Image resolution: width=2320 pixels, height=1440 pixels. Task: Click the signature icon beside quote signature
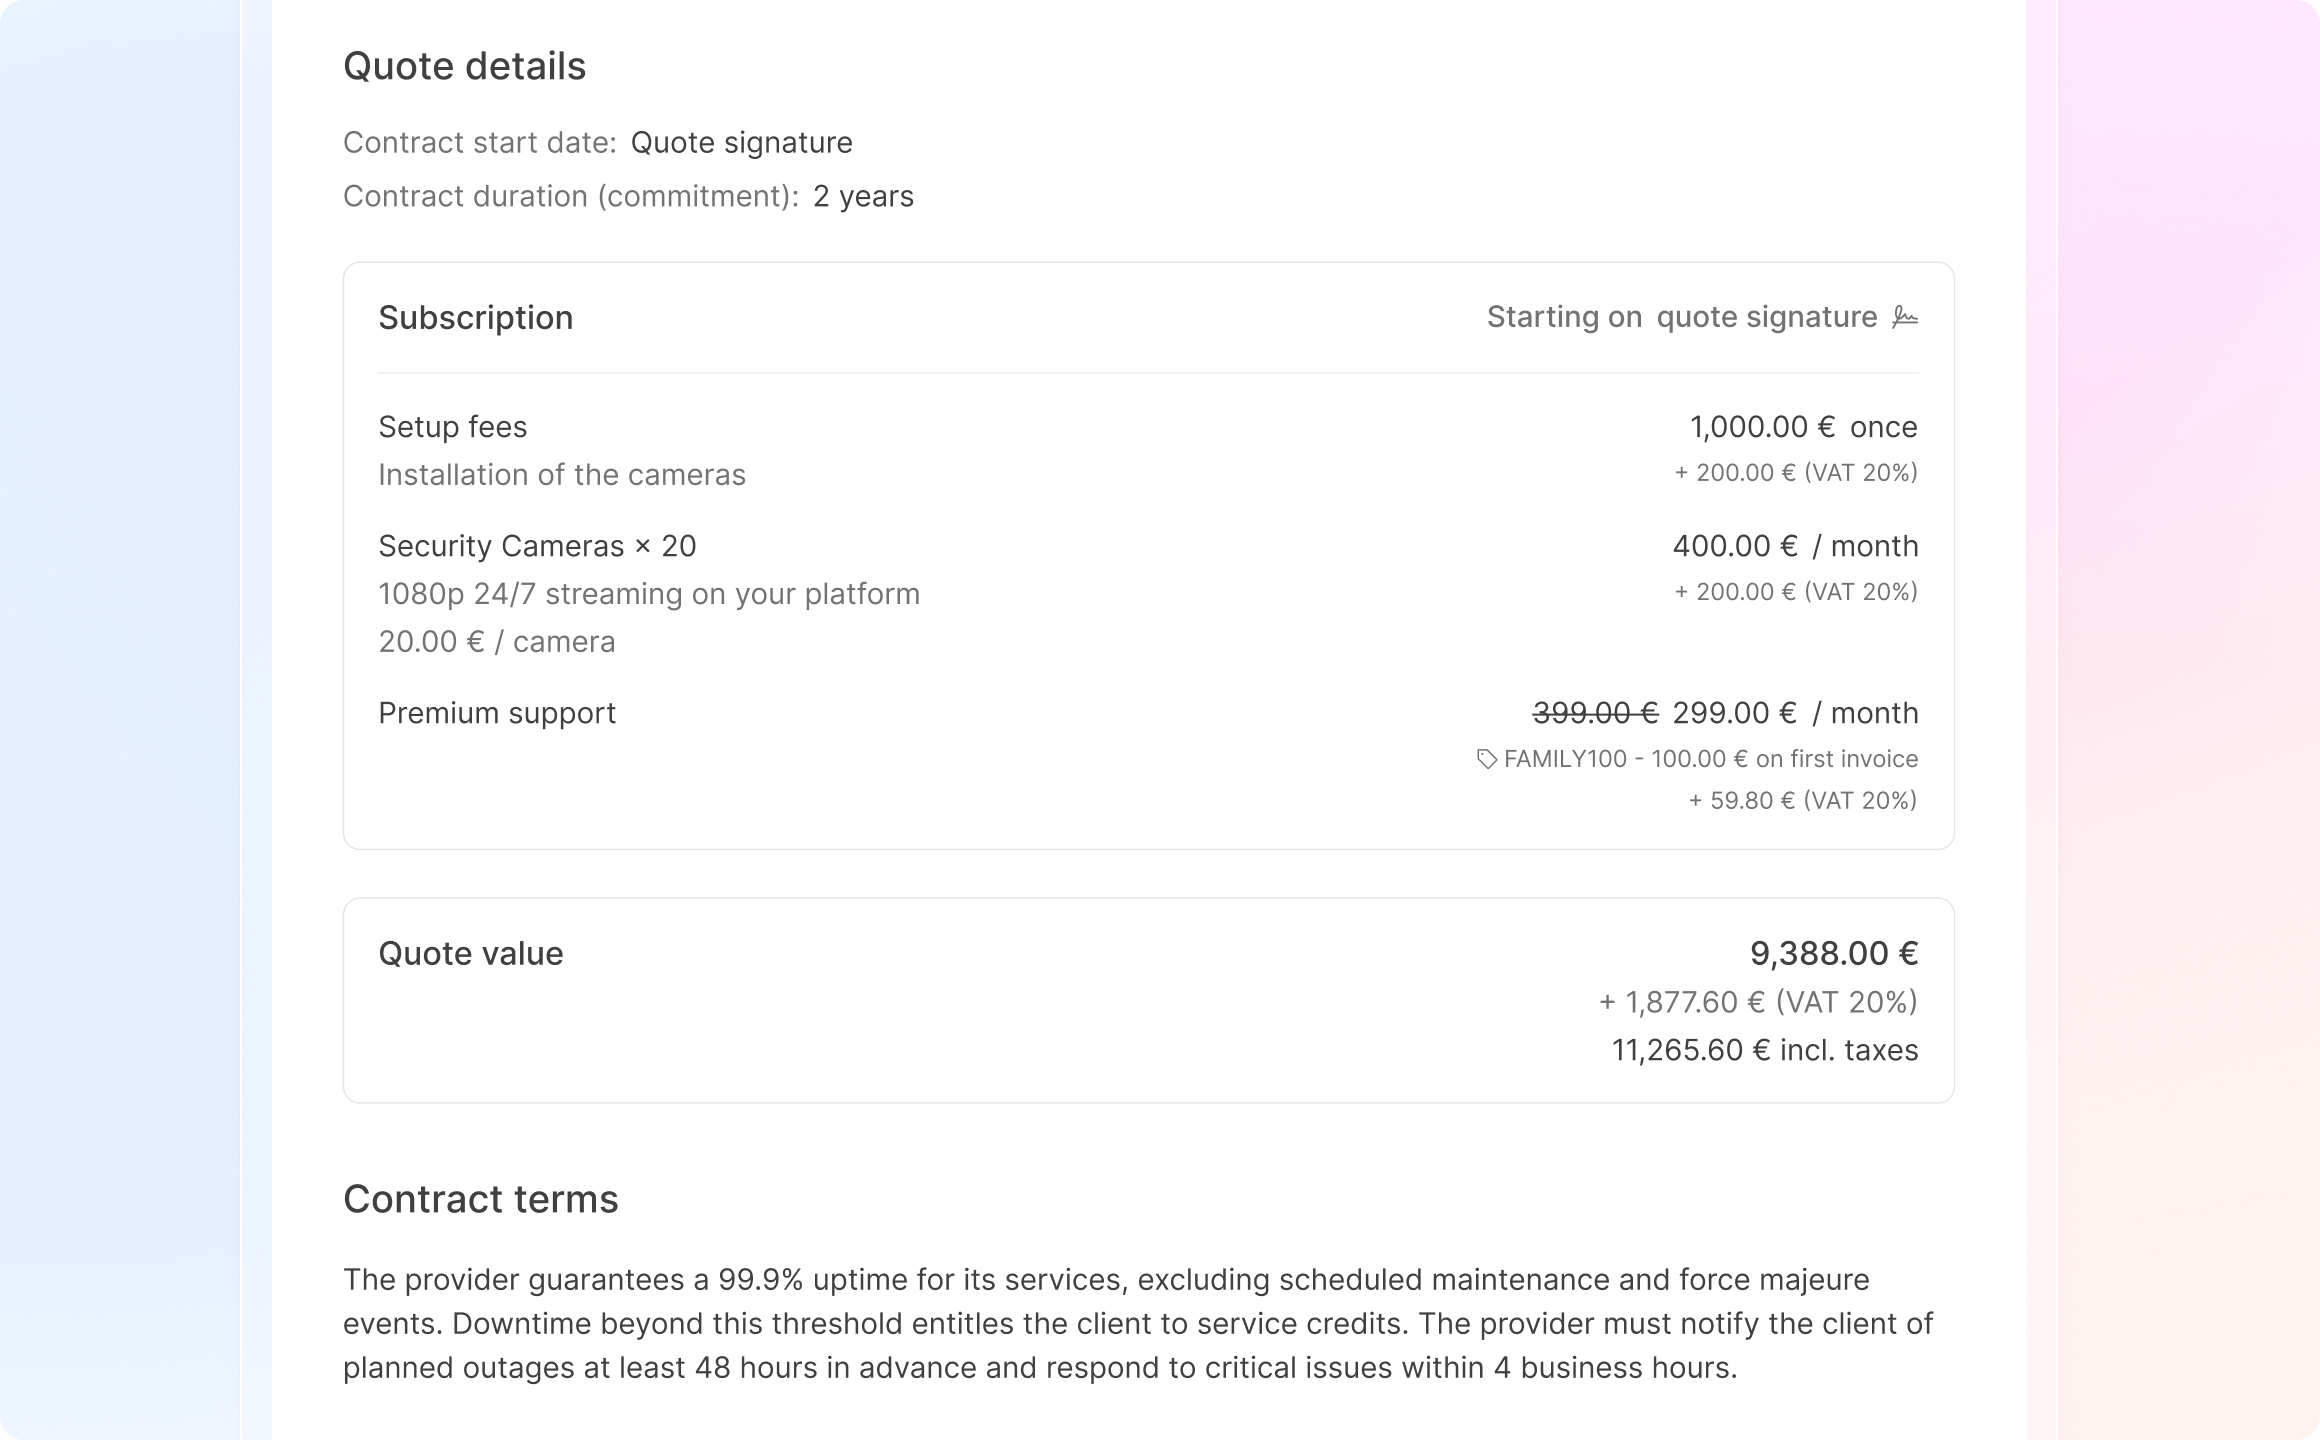tap(1905, 317)
